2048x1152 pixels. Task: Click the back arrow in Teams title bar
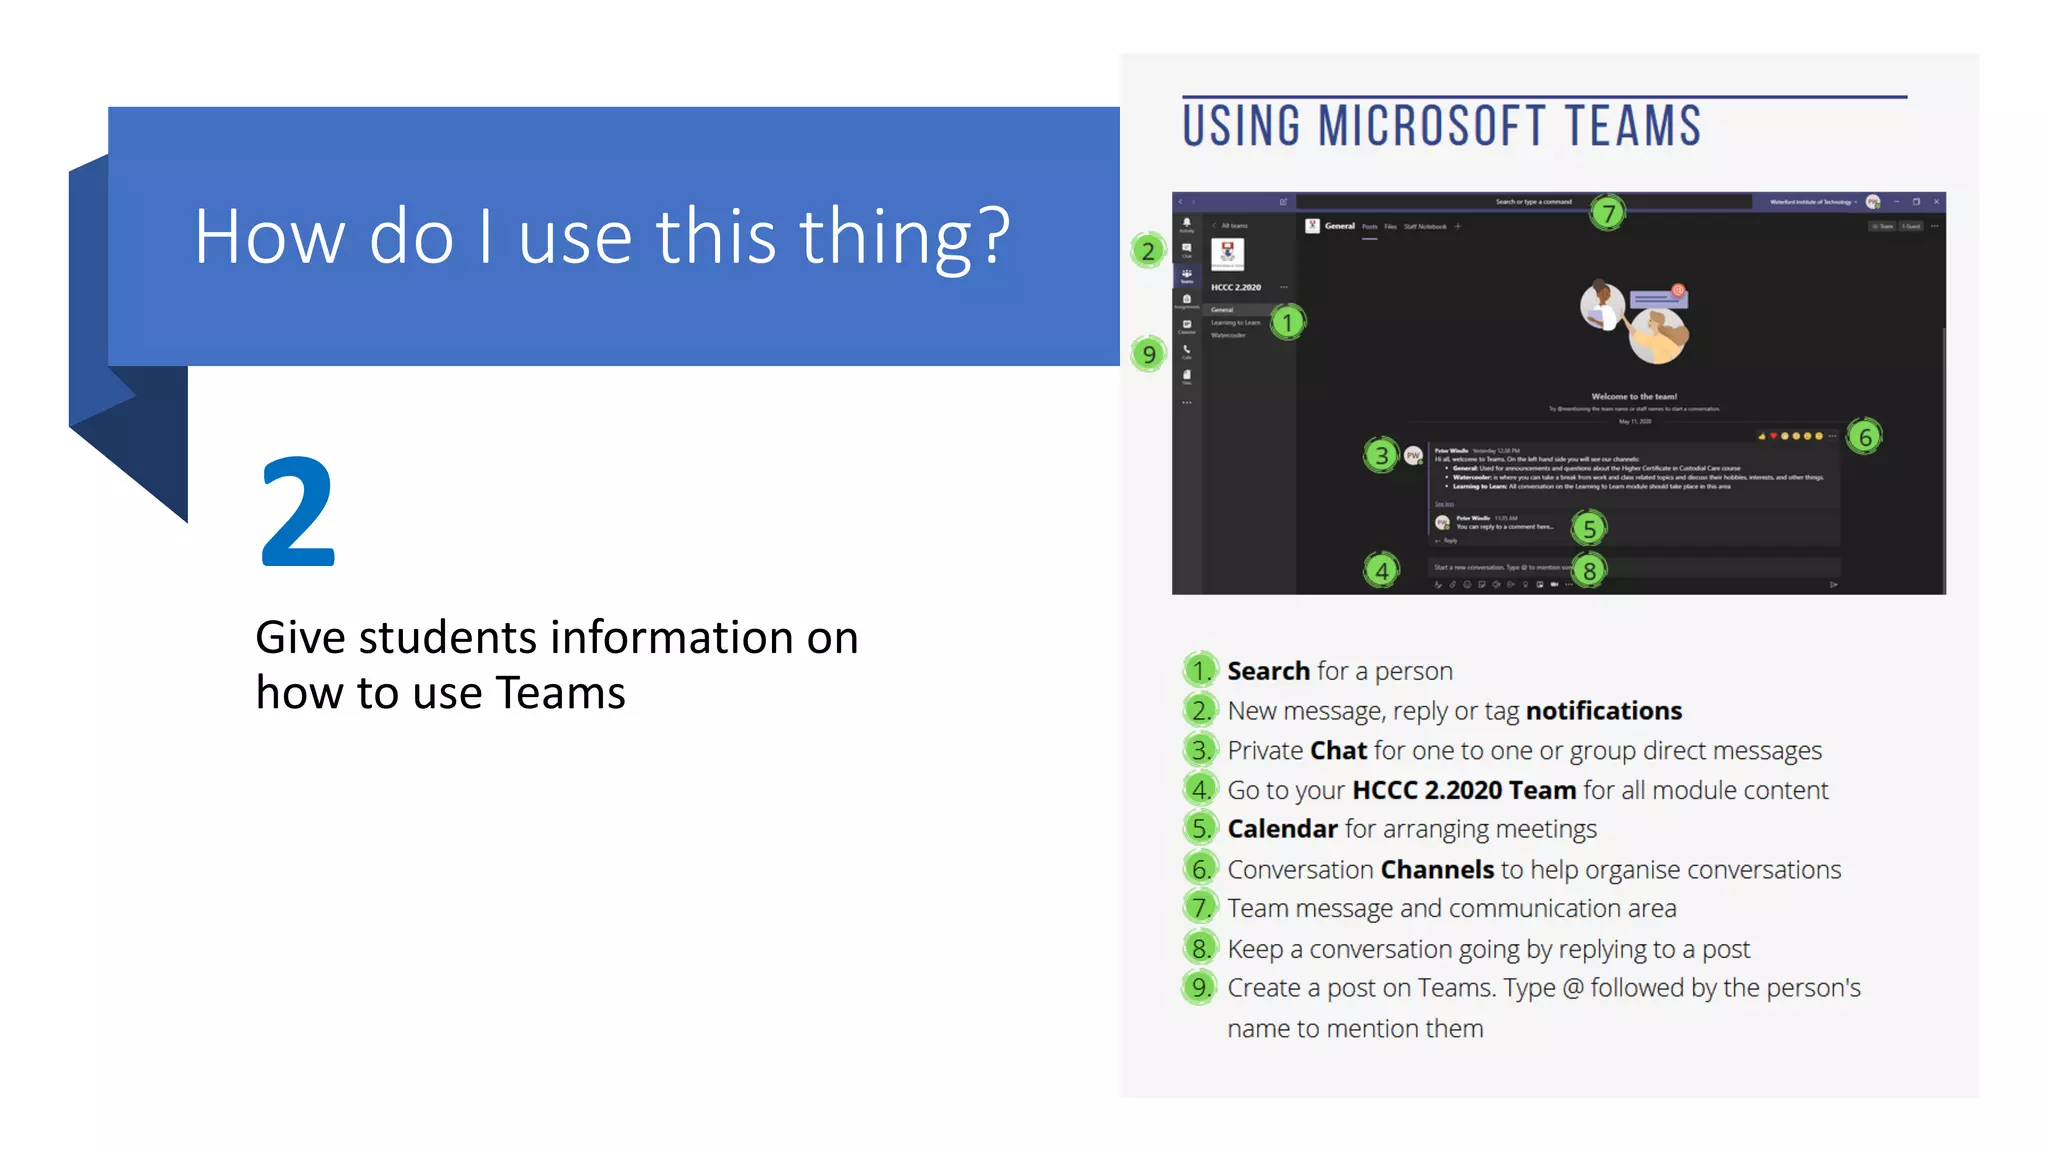[x=1180, y=202]
